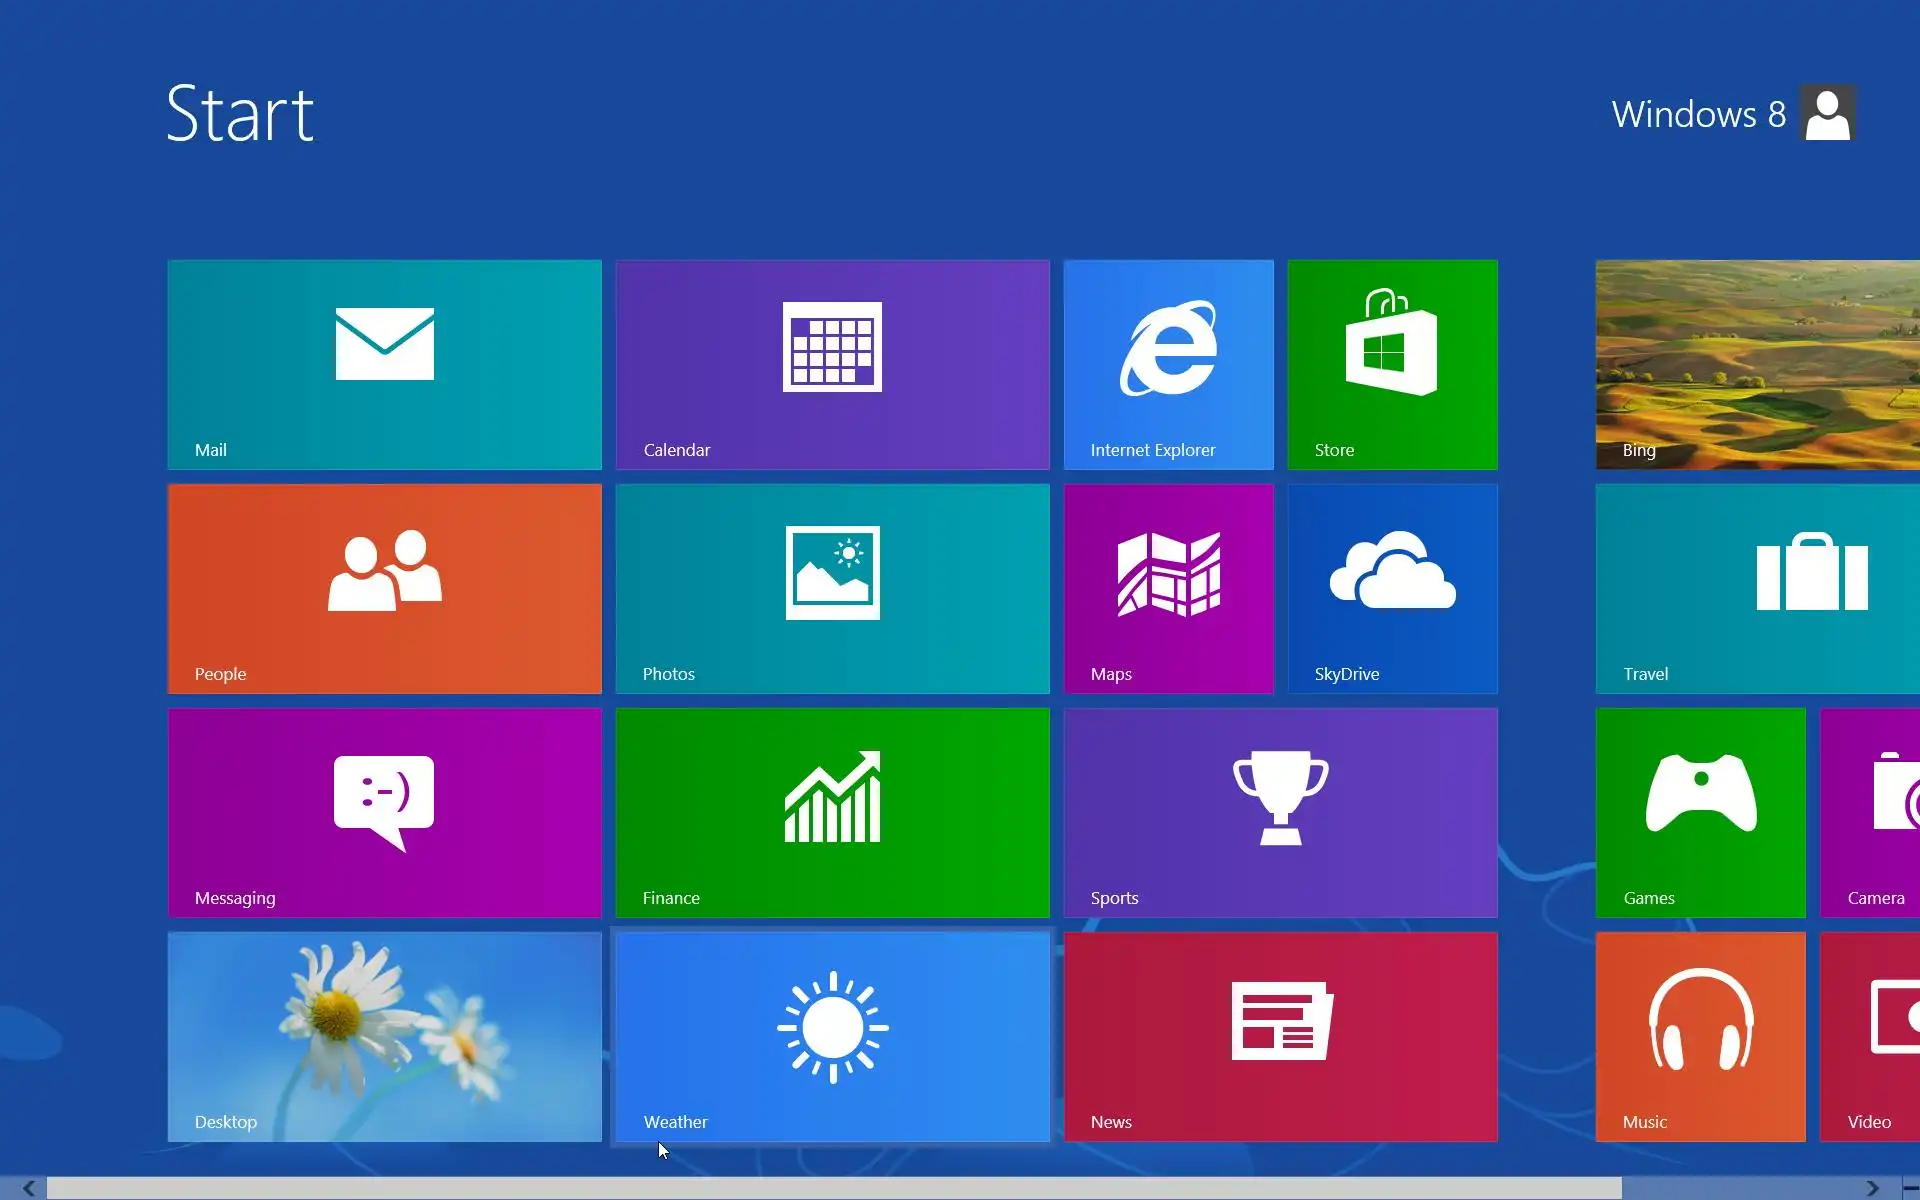Screen dimensions: 1920x1200
Task: Open the Windows Store tile
Action: pos(1392,364)
